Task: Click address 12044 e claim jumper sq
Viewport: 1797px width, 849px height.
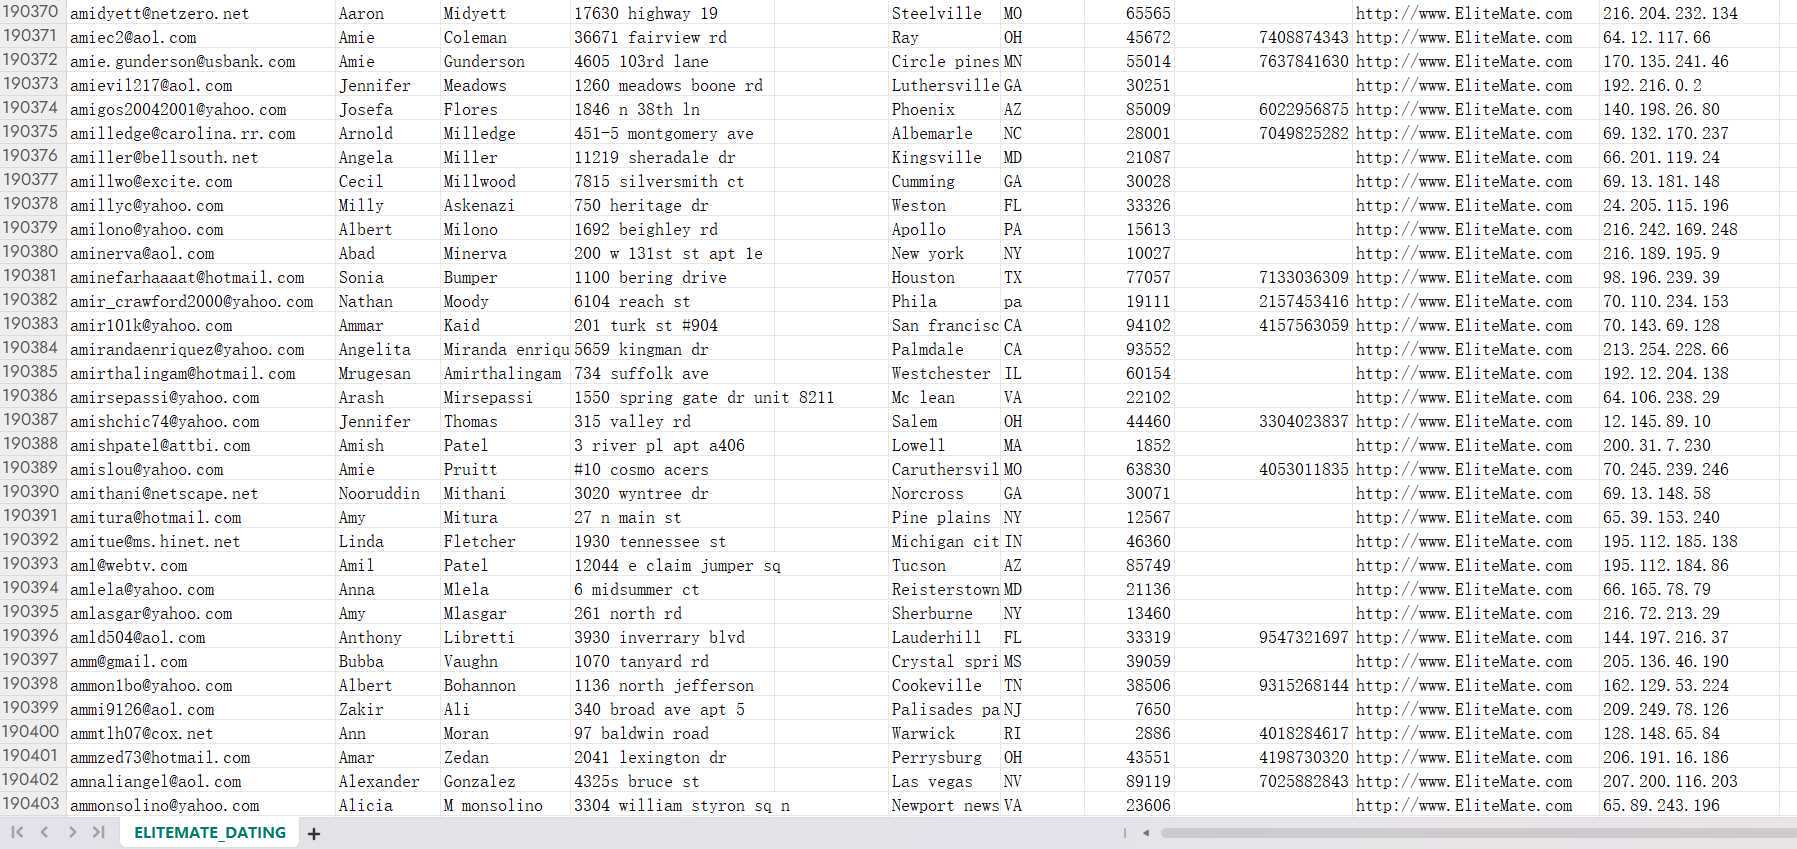Action: [x=678, y=565]
